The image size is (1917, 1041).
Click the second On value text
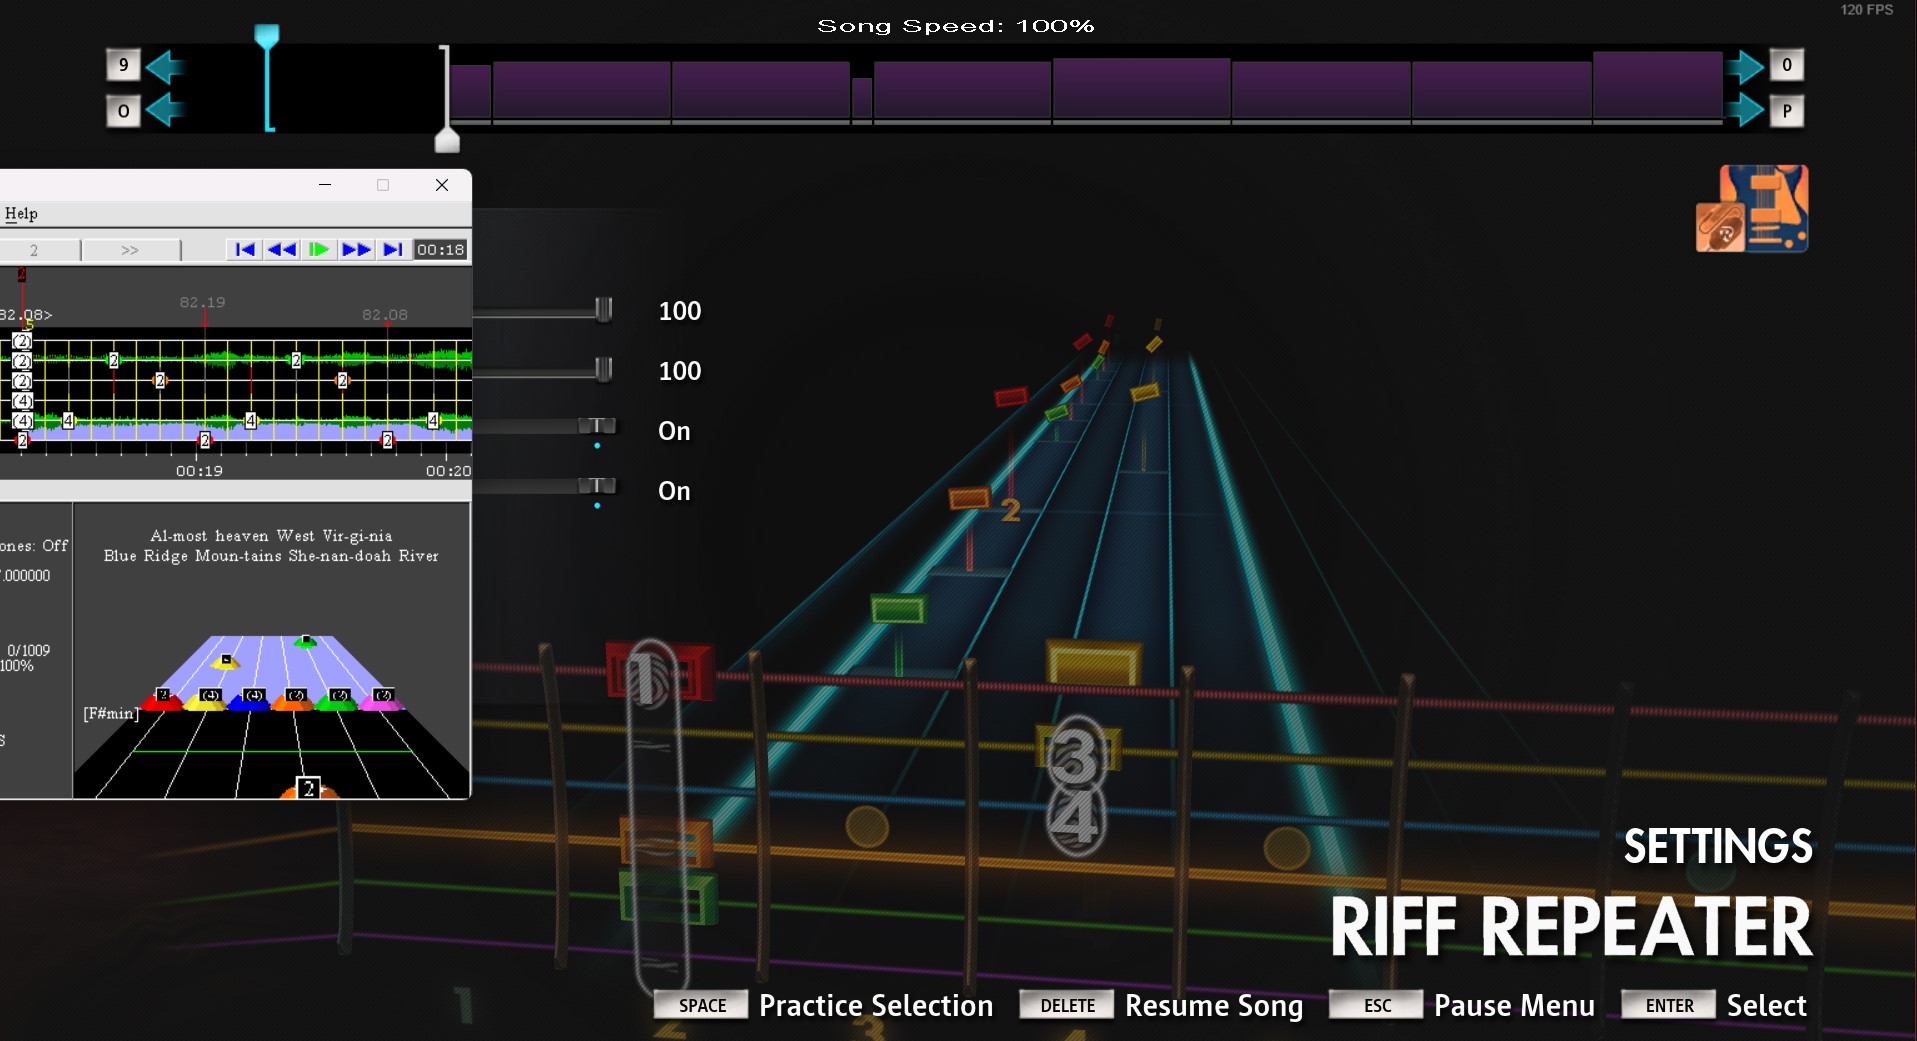(674, 491)
